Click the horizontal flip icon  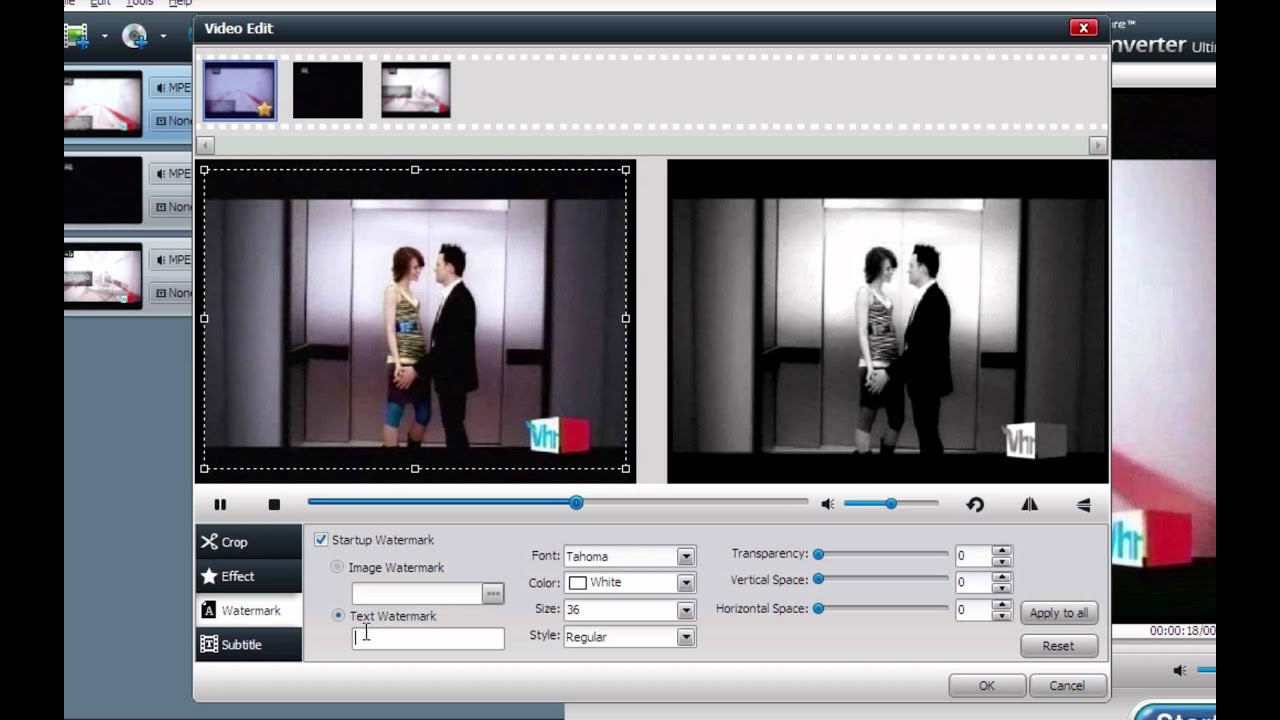pos(1029,505)
